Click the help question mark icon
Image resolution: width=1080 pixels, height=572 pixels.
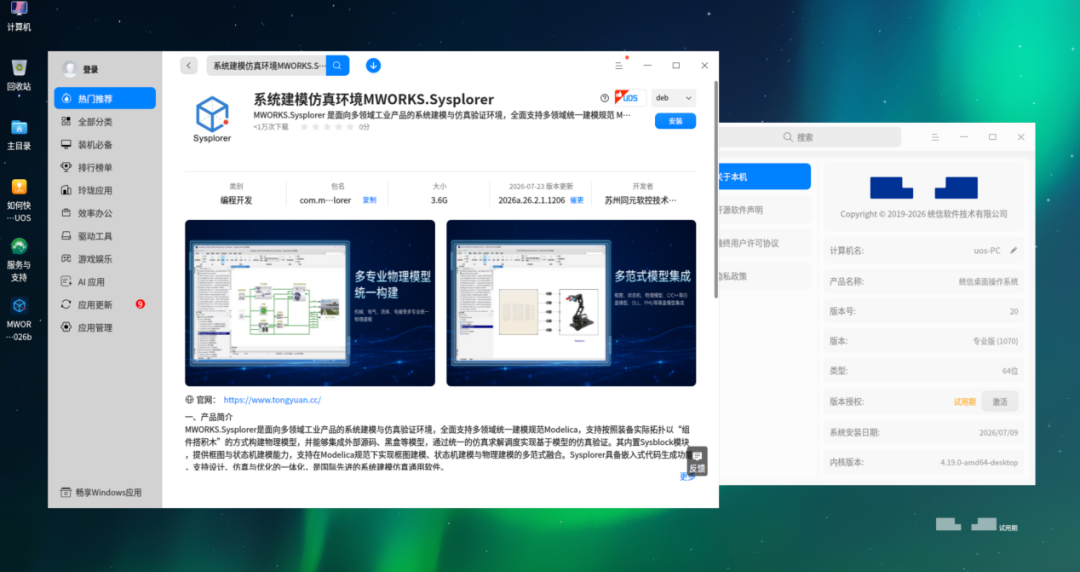(604, 98)
